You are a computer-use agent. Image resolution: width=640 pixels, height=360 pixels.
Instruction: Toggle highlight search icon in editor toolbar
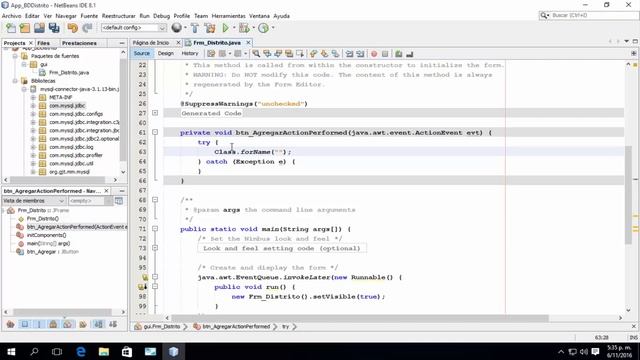(289, 53)
